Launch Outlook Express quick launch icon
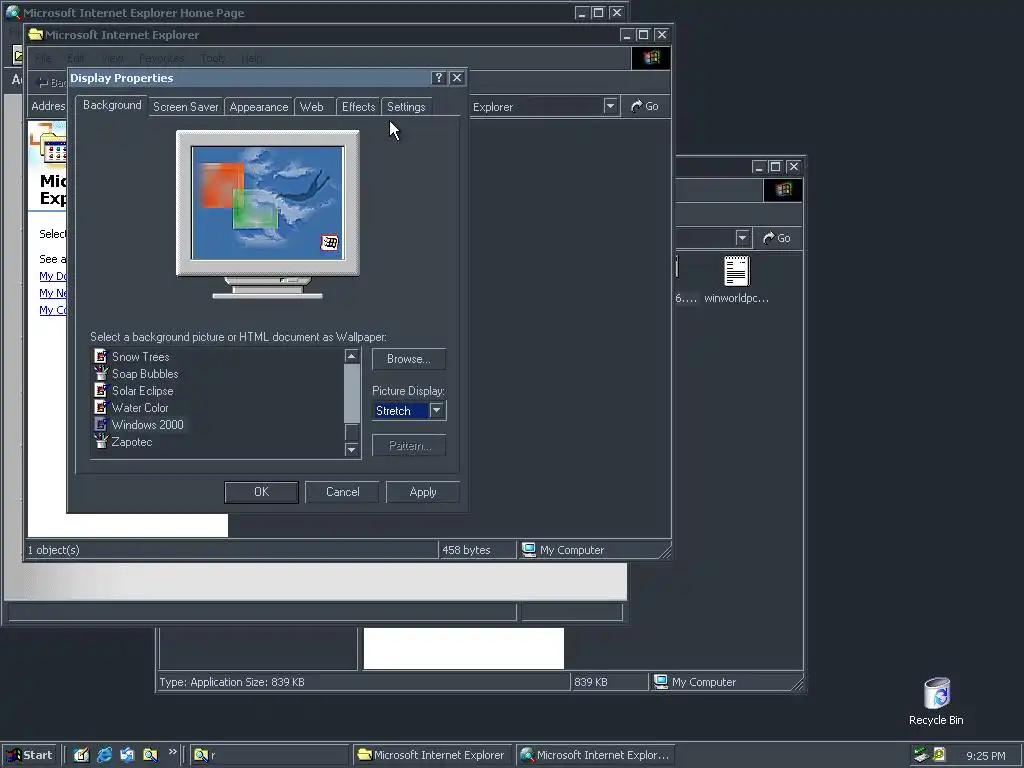Screen dimensions: 1024x768 coord(127,755)
